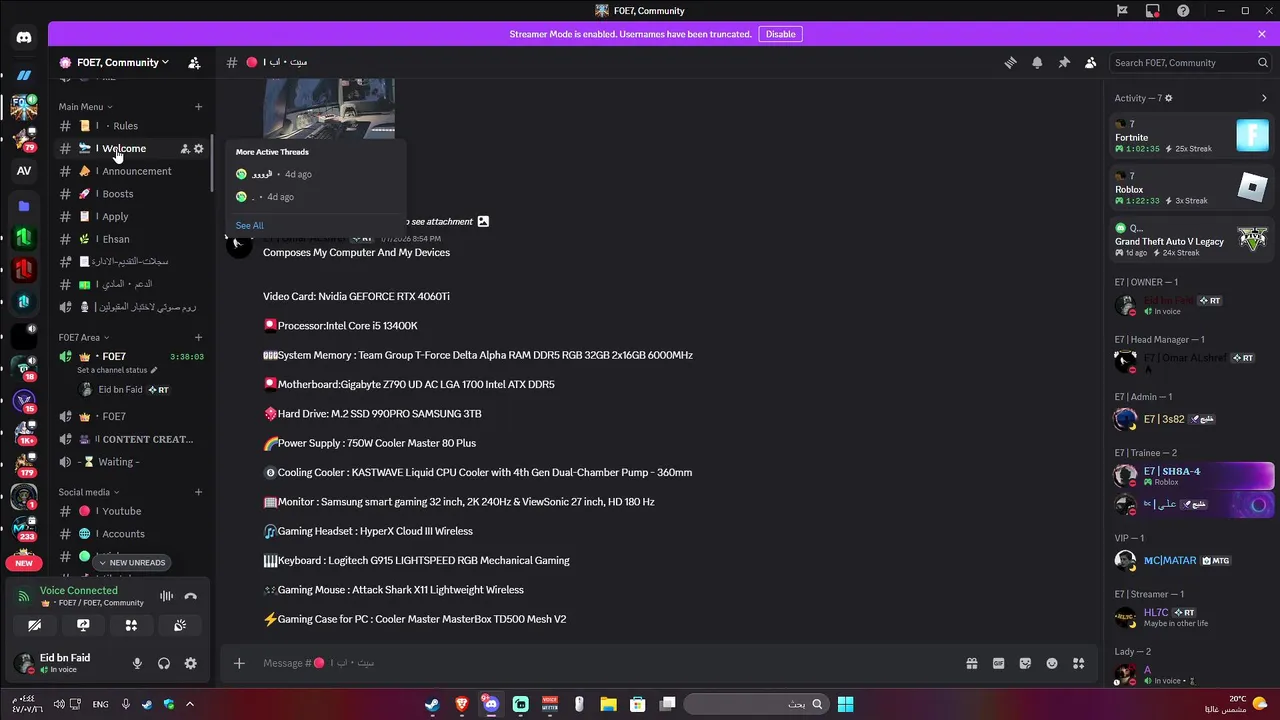Toggle camera on in voice panel
The image size is (1280, 720).
[x=34, y=625]
